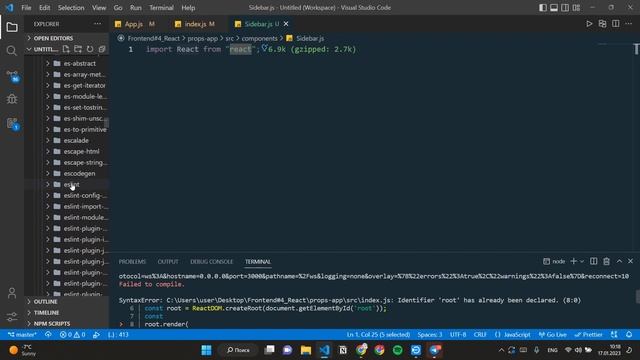Split the editor to the right
This screenshot has height=360, width=640.
click(x=616, y=24)
